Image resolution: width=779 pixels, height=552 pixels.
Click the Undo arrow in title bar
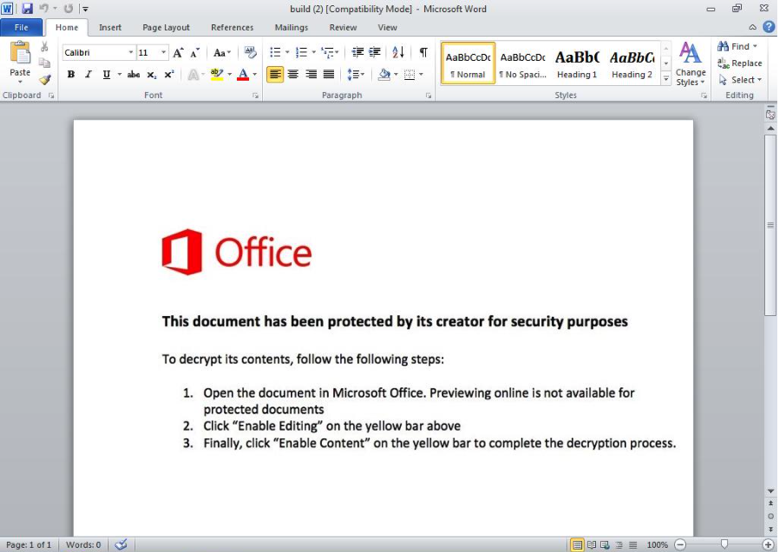pyautogui.click(x=44, y=8)
